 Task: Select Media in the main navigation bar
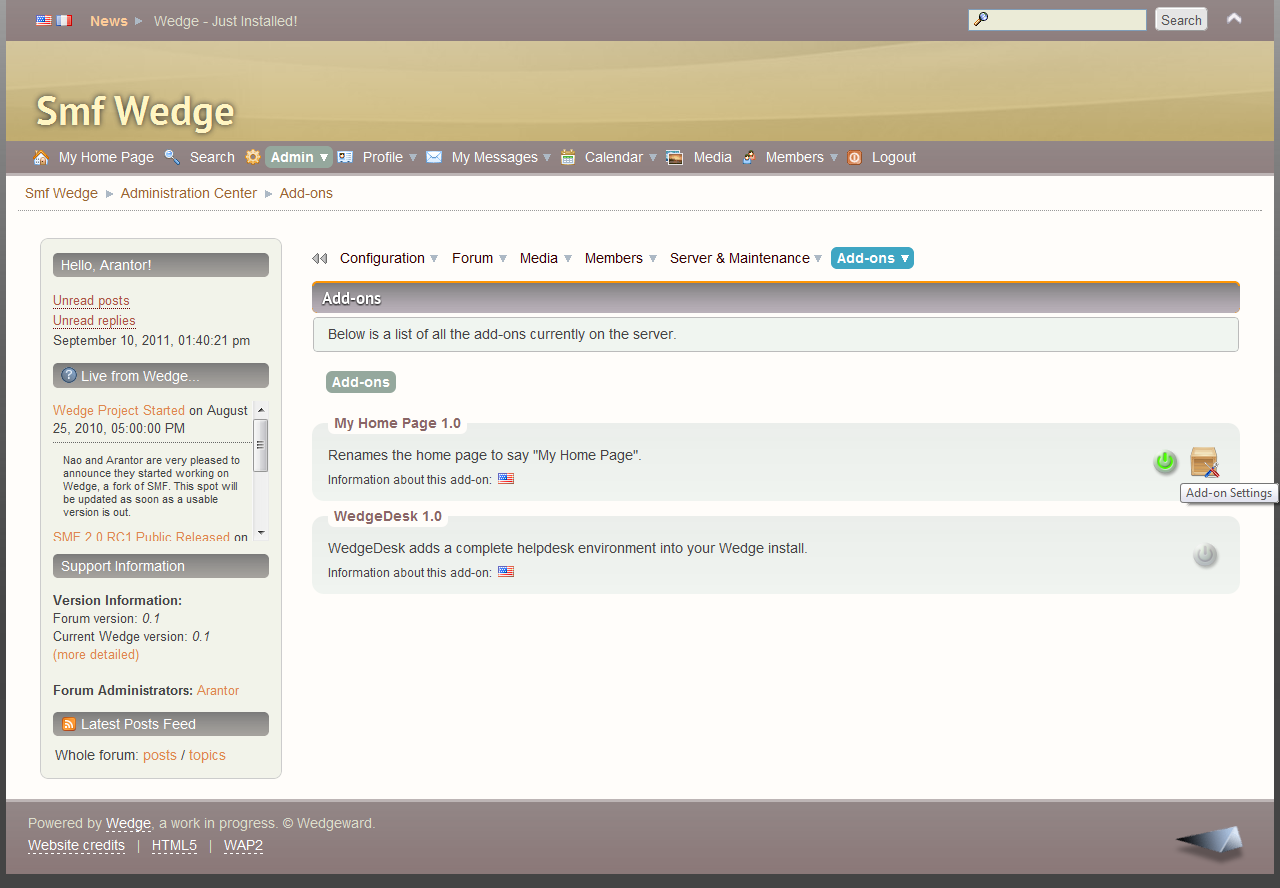pyautogui.click(x=712, y=157)
